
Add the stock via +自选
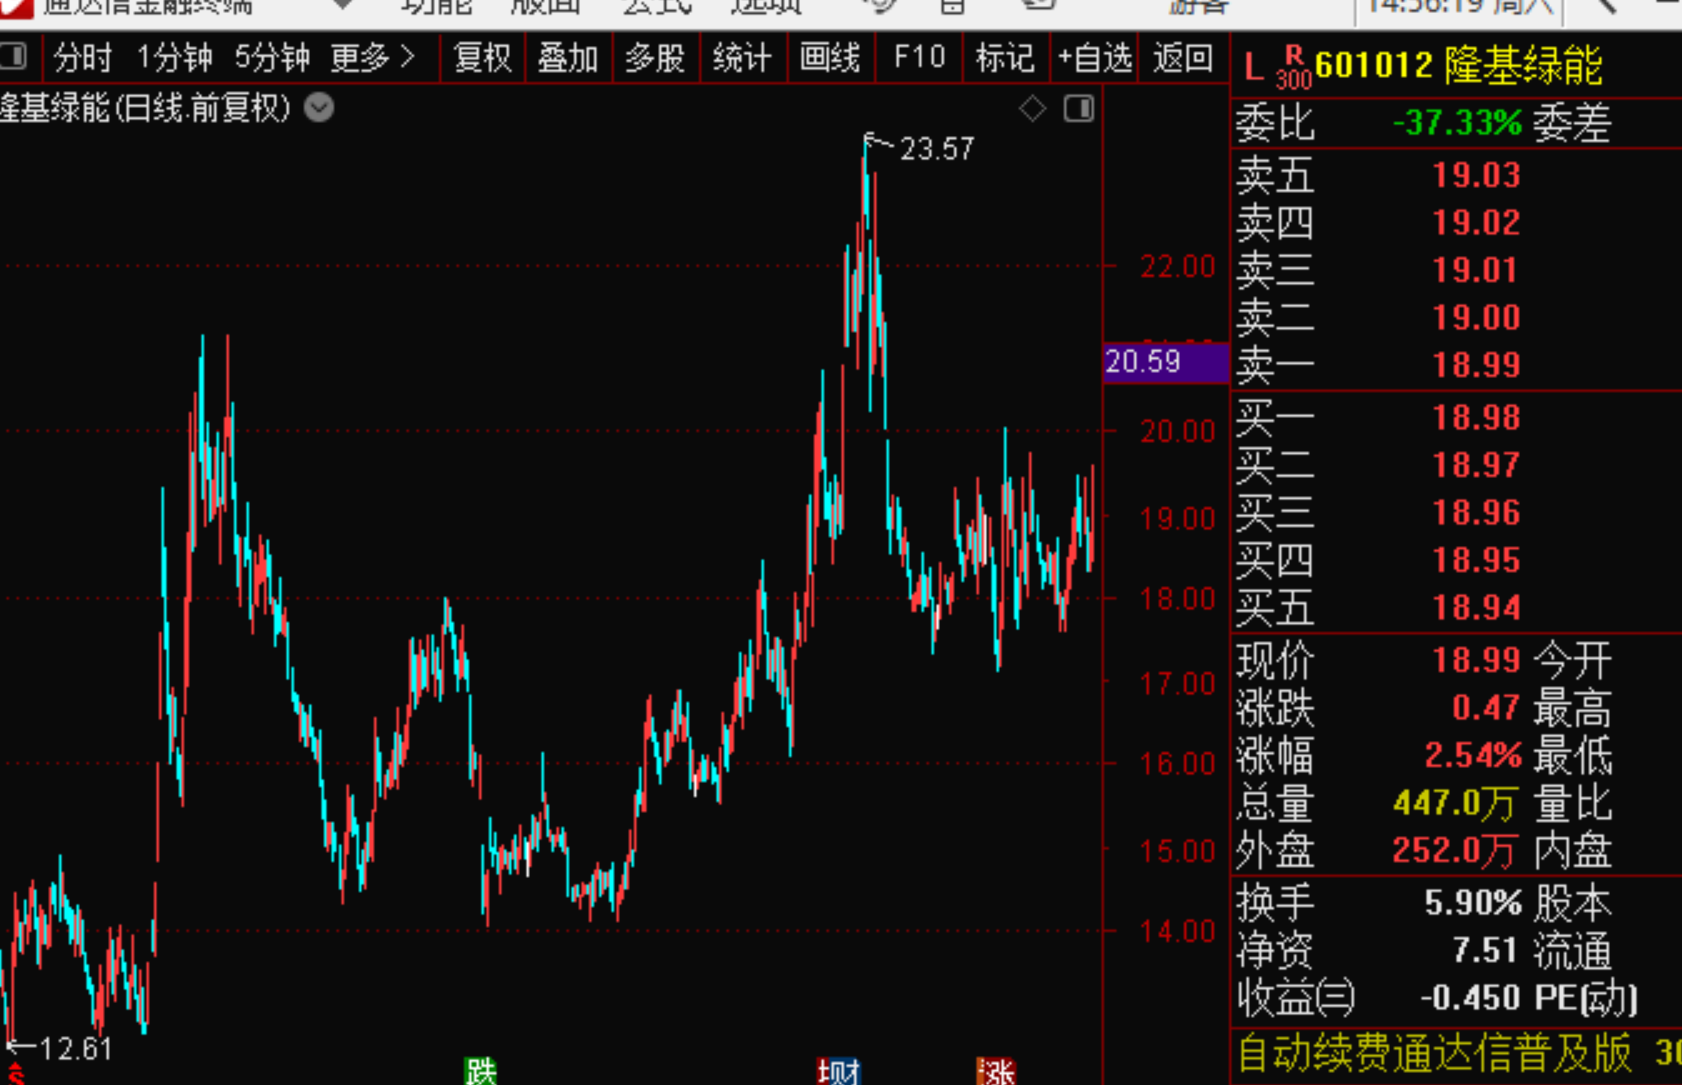1095,58
